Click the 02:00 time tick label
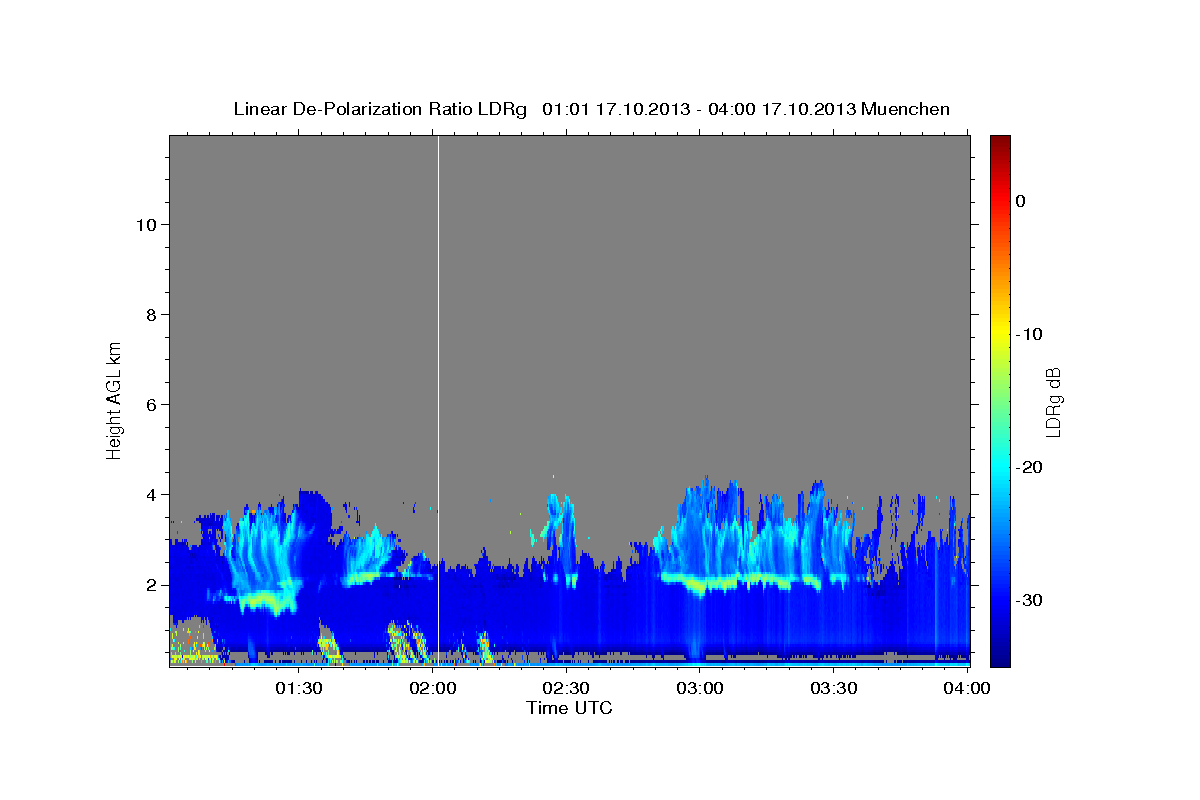The height and width of the screenshot is (800, 1200). pyautogui.click(x=432, y=688)
